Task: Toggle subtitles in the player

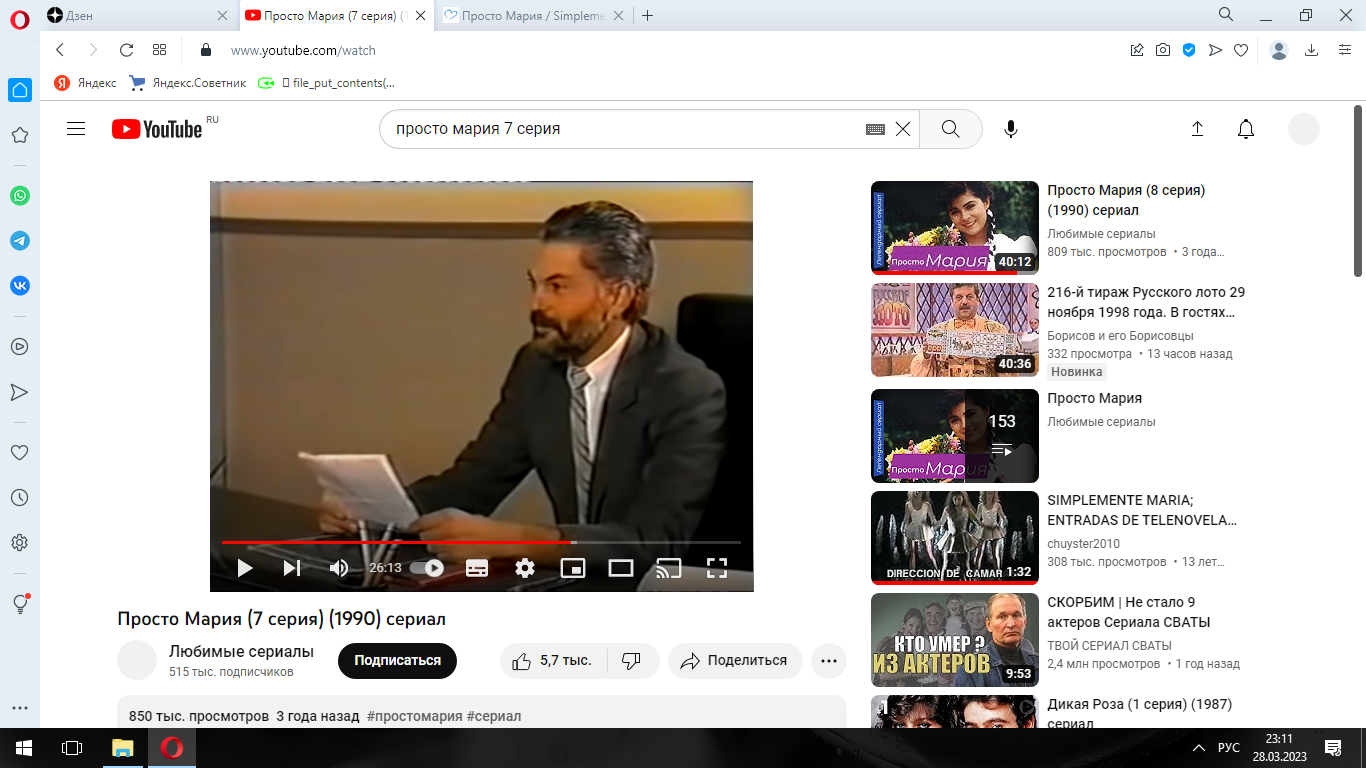Action: [477, 568]
